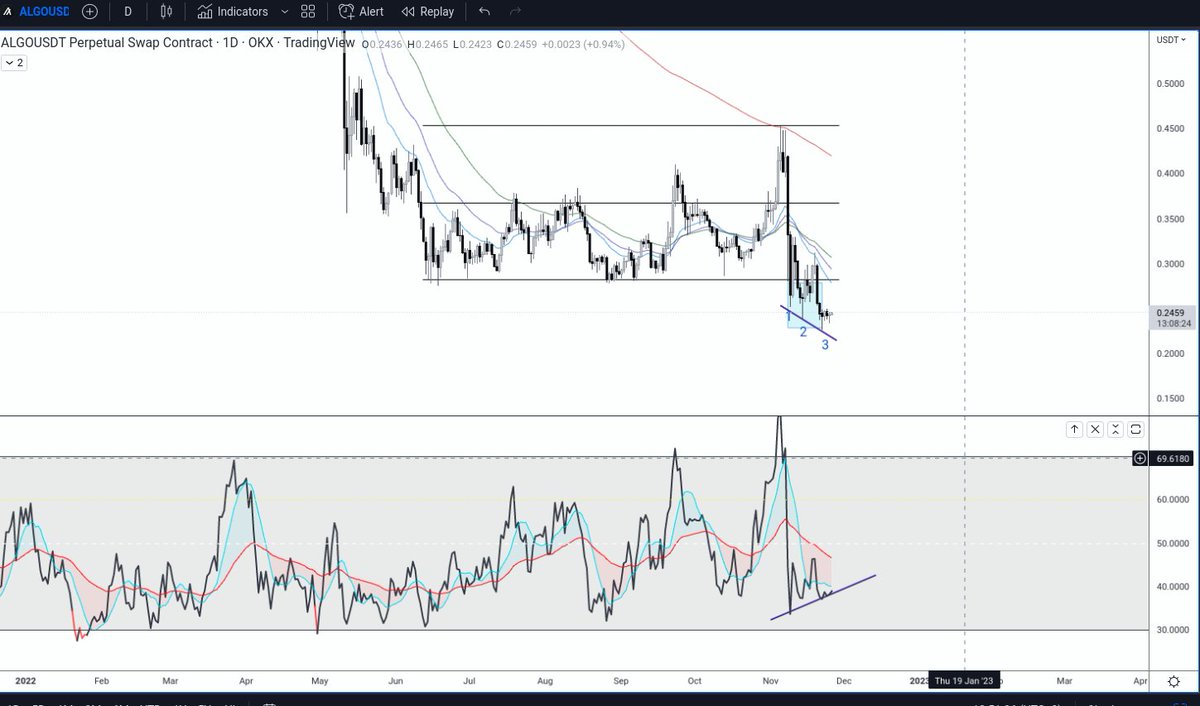
Task: Move the indicator pane up
Action: [1074, 430]
